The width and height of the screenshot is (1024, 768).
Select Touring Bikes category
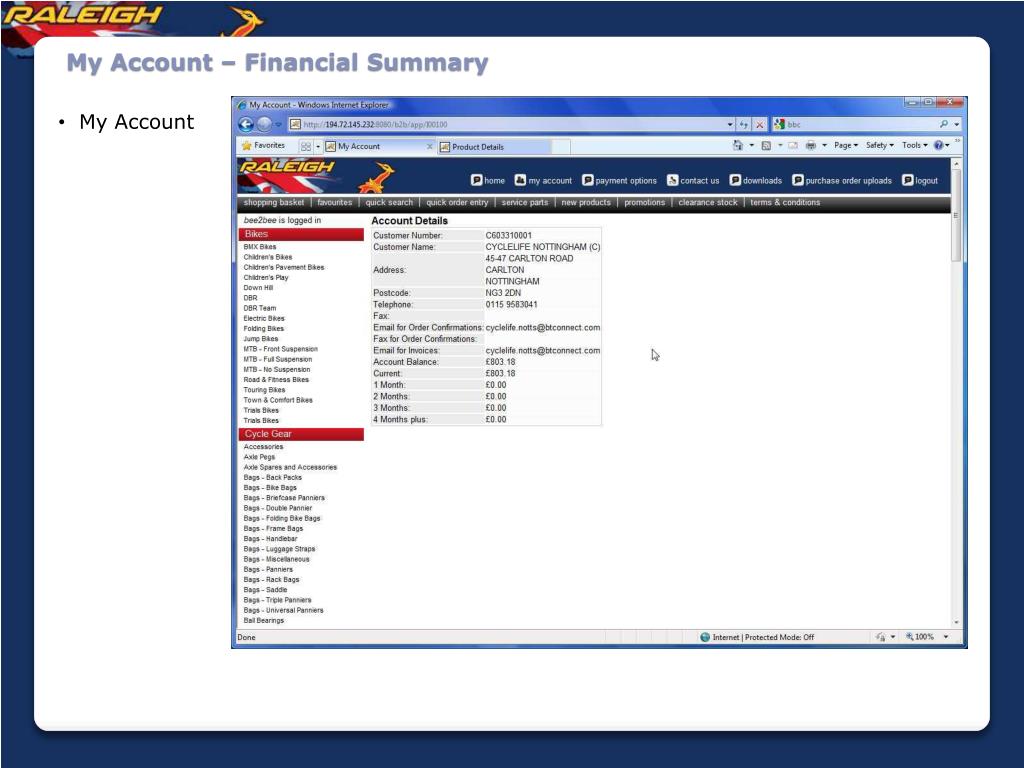pyautogui.click(x=264, y=390)
